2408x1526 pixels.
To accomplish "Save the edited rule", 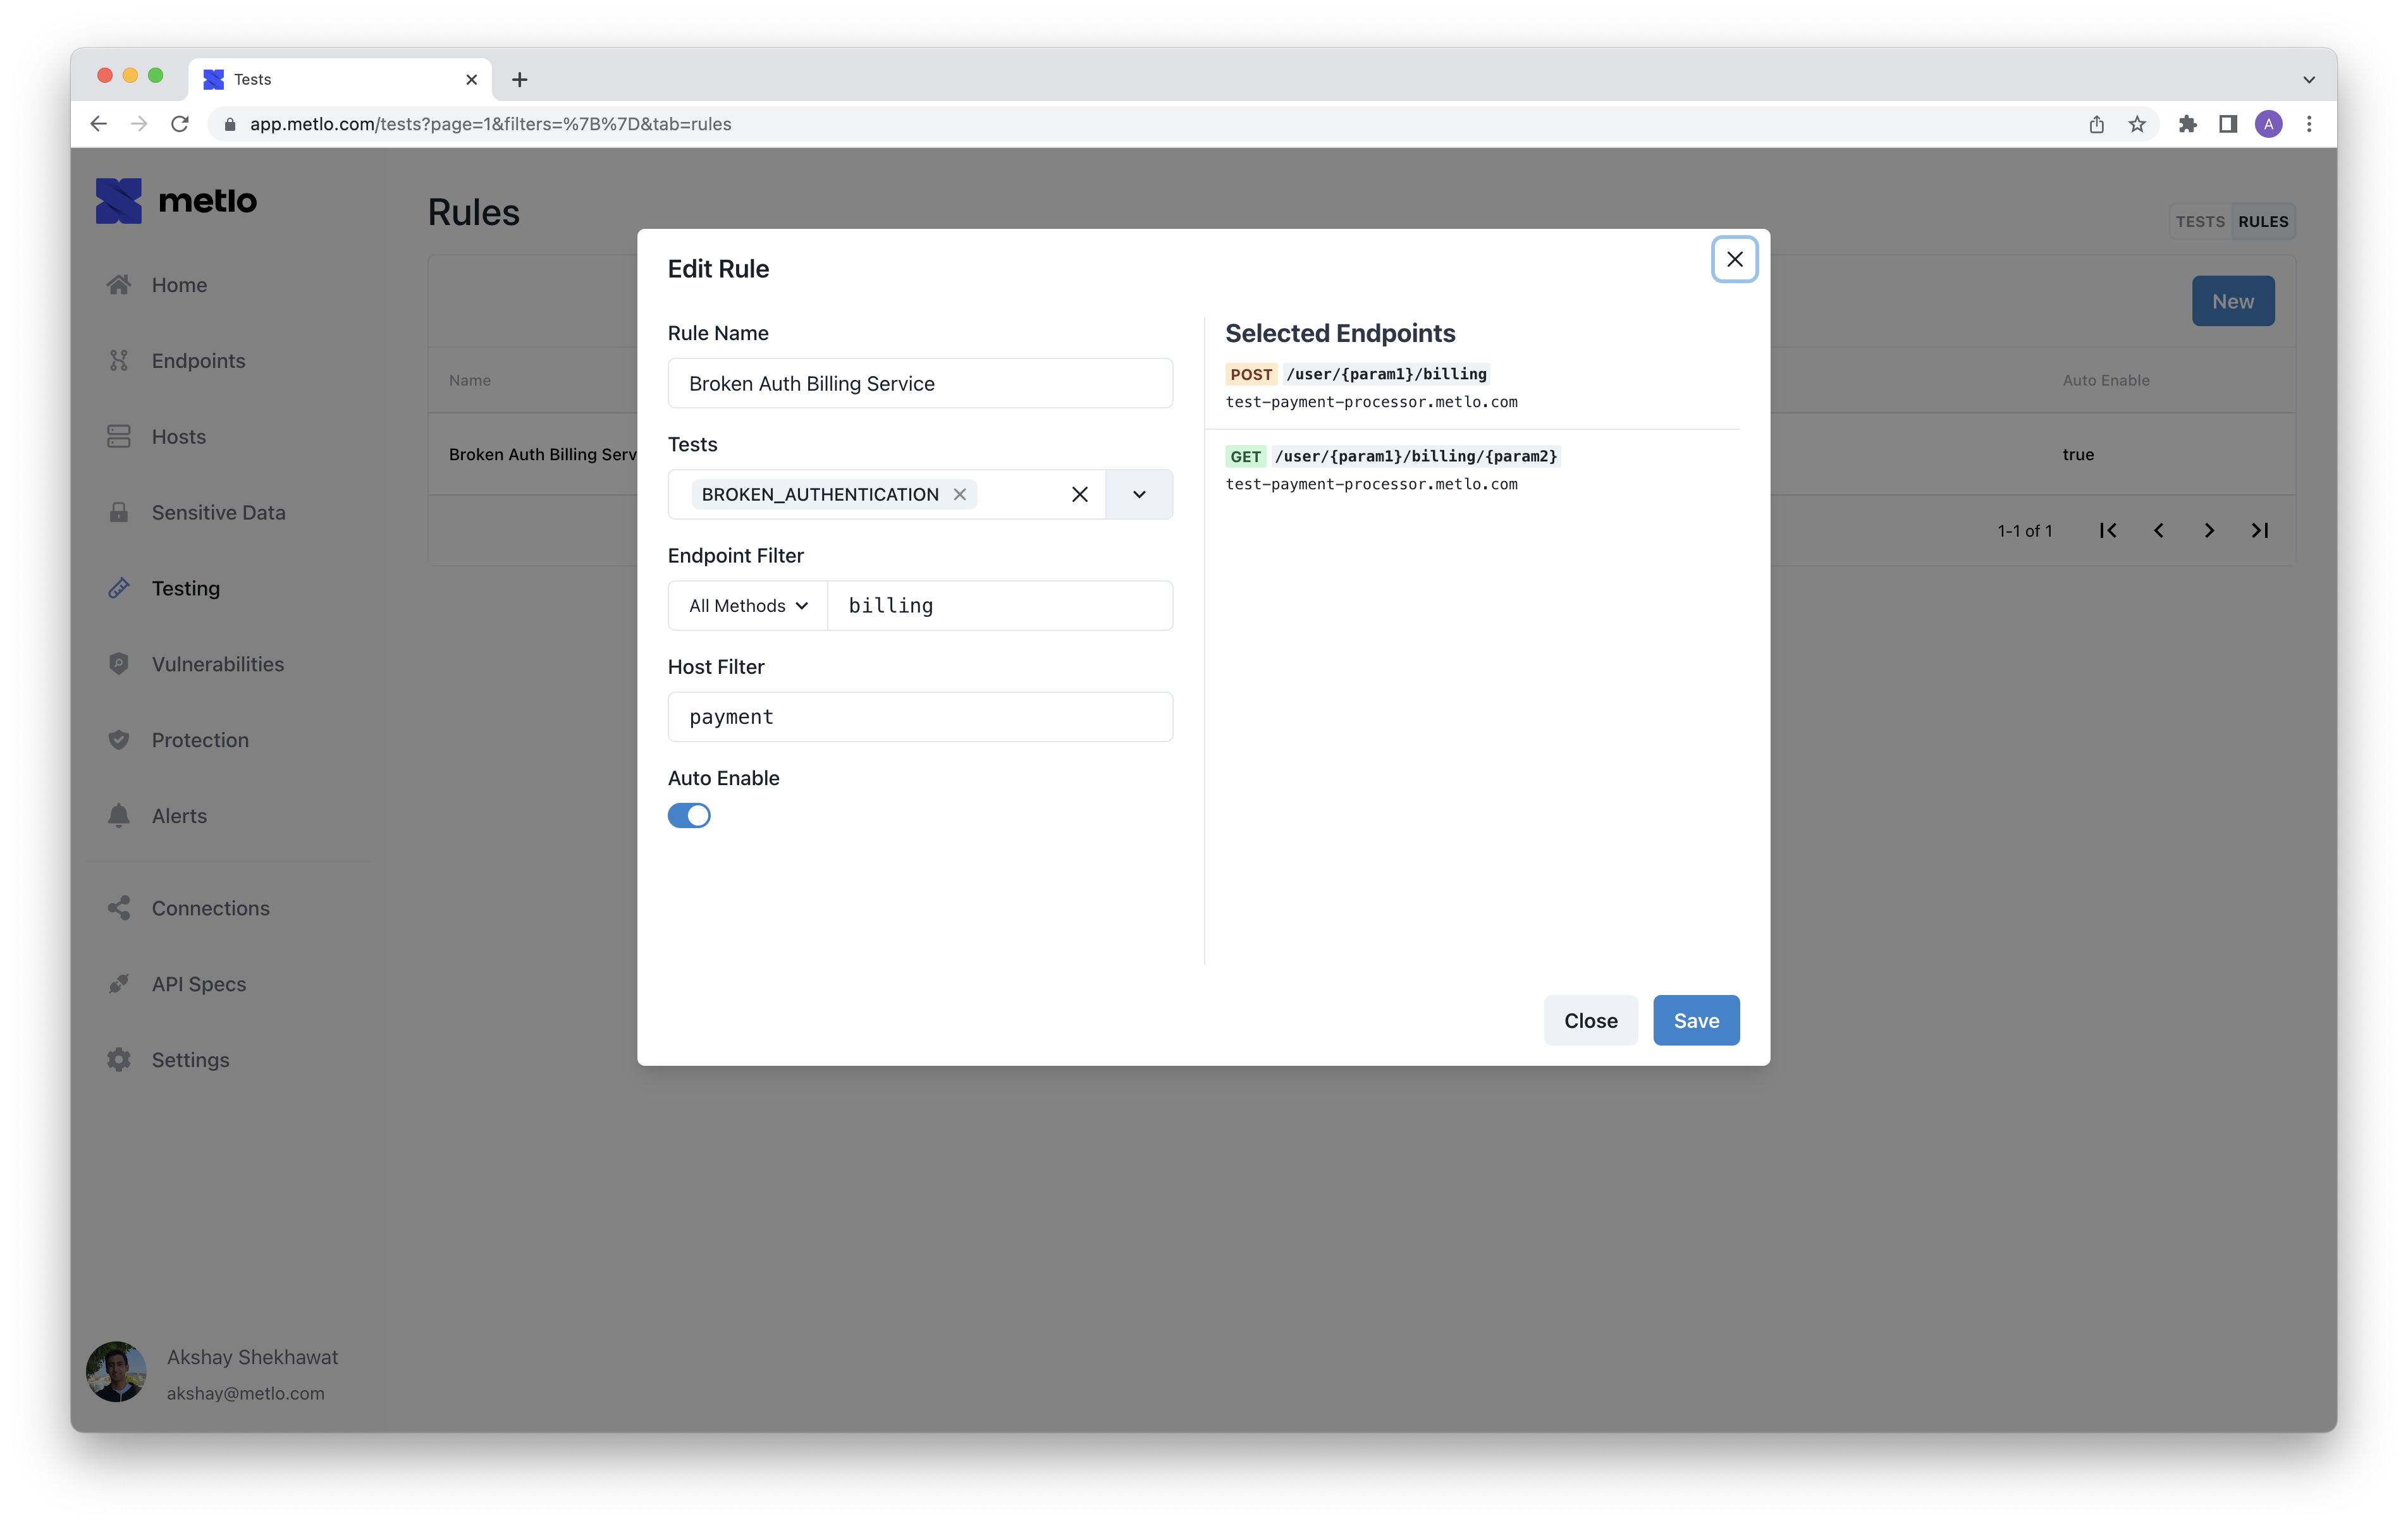I will 1696,1020.
